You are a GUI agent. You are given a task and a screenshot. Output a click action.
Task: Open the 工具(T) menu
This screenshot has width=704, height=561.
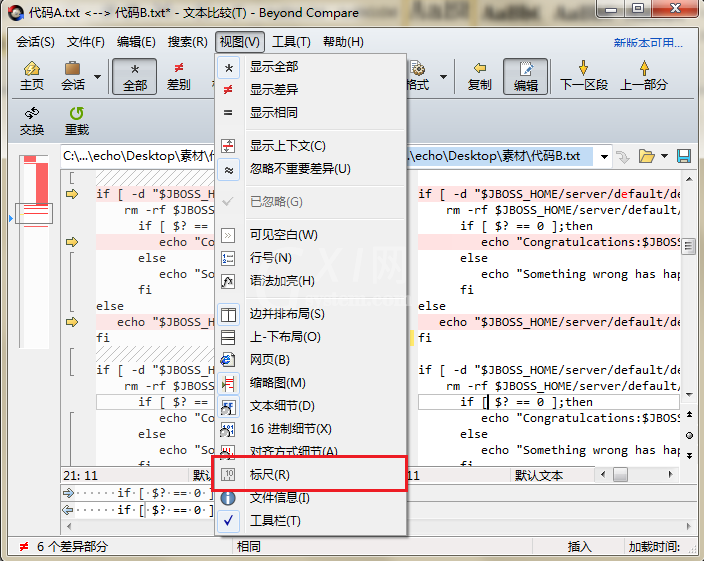click(x=291, y=42)
